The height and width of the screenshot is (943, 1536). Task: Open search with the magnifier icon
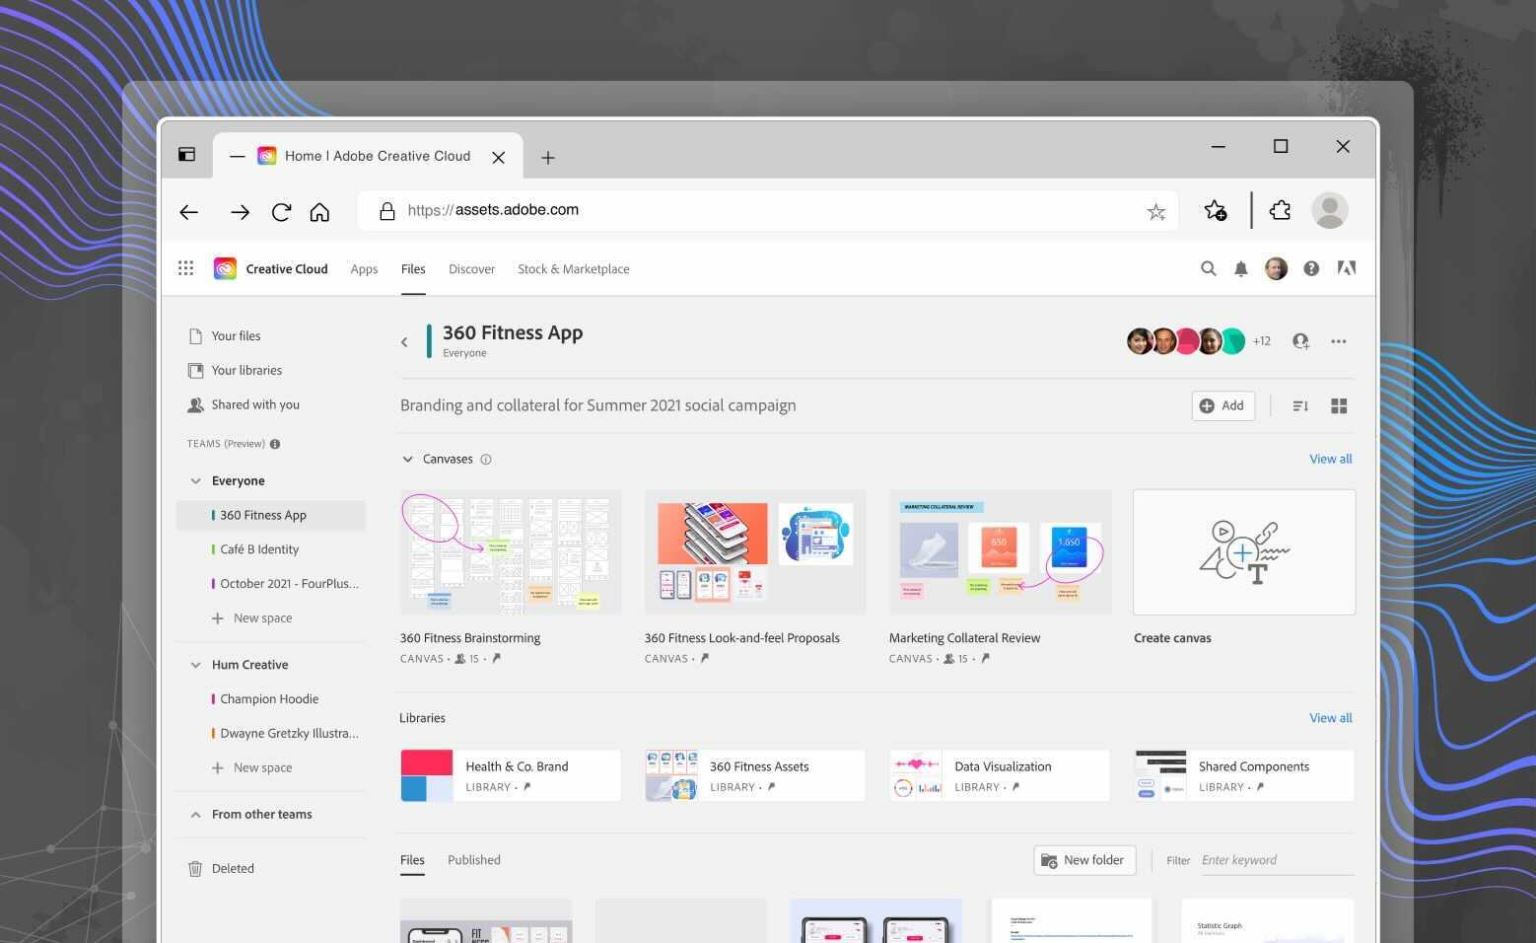pyautogui.click(x=1208, y=268)
